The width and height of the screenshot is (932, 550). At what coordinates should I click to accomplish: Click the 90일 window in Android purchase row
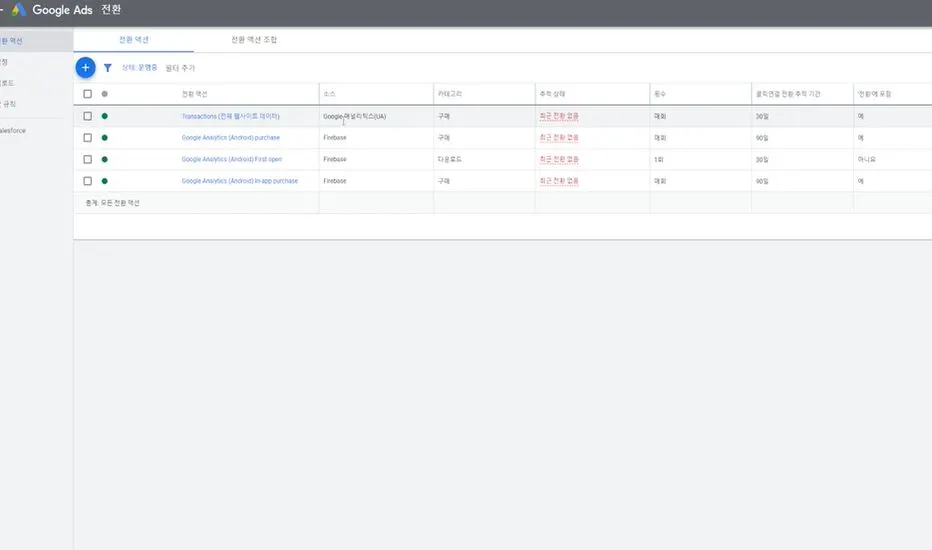(762, 138)
